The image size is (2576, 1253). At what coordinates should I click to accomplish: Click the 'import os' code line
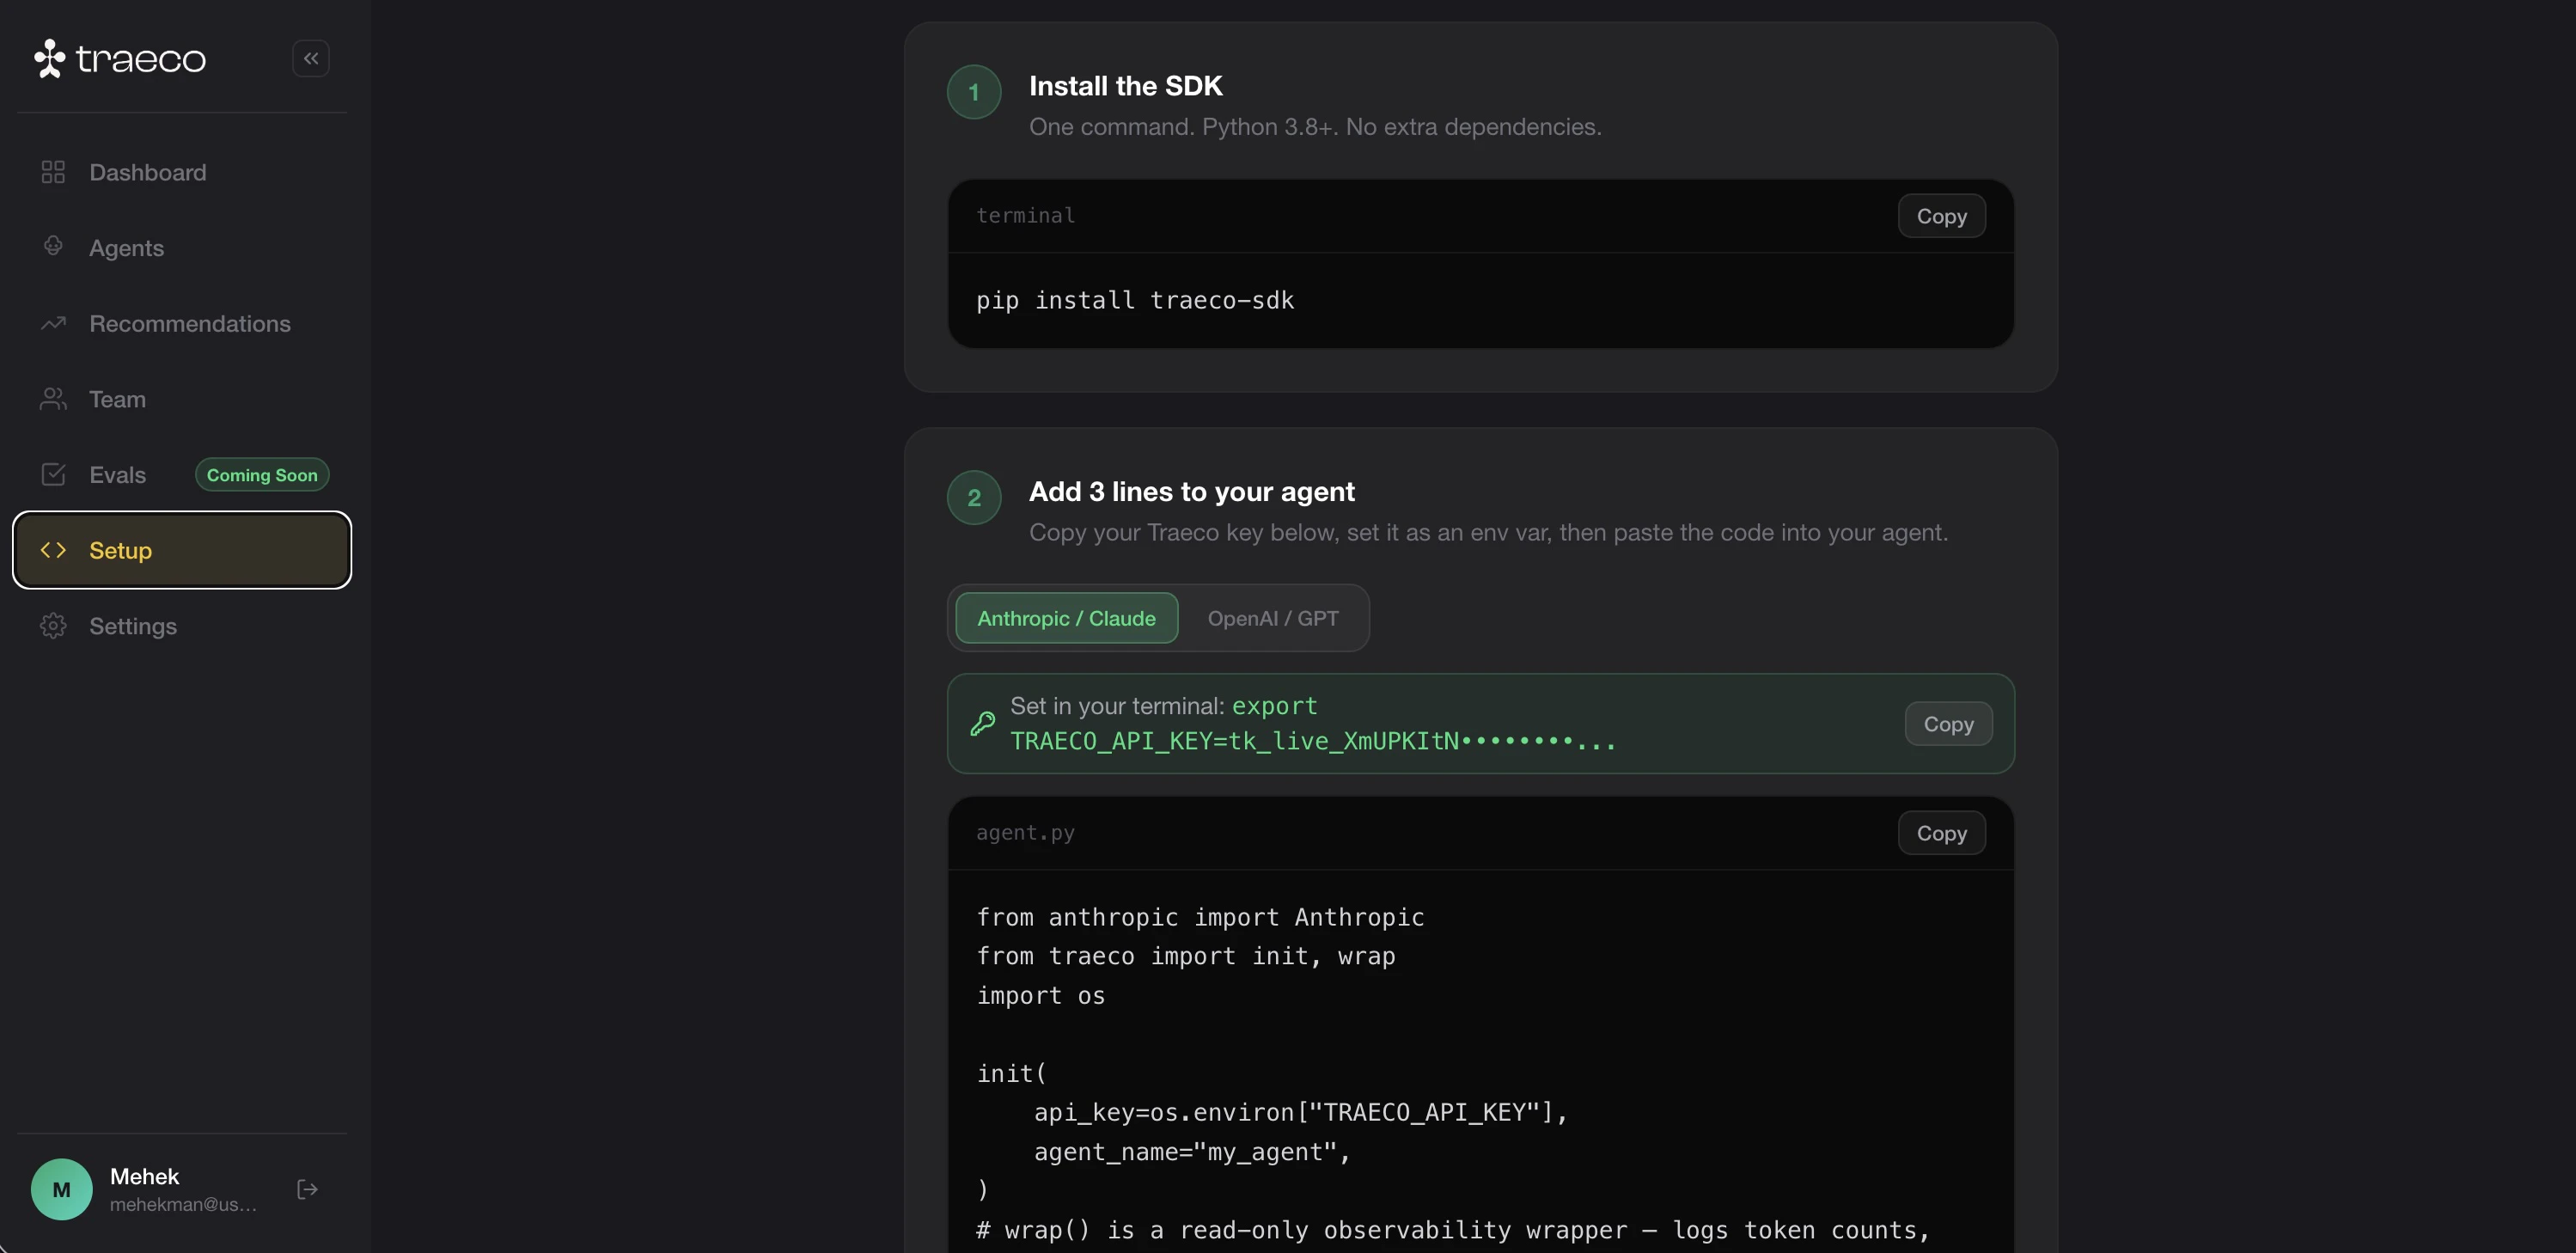pos(1040,995)
